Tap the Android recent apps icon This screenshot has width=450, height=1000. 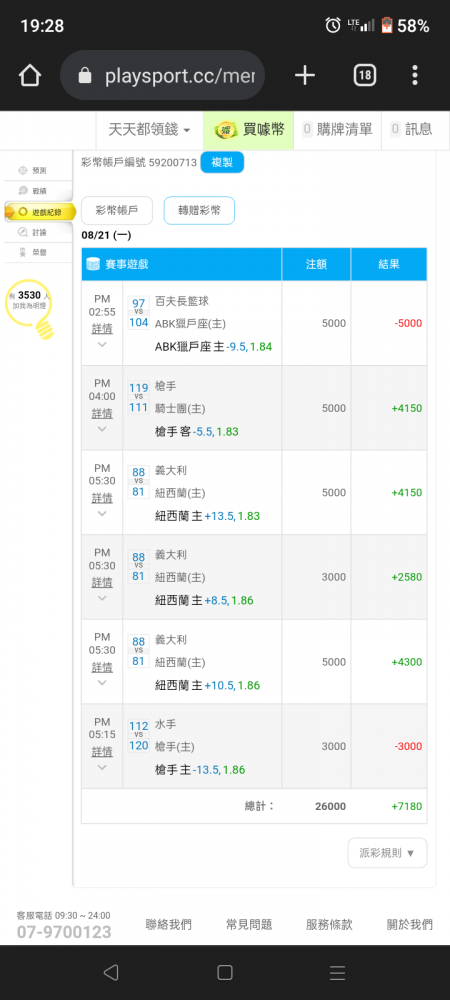pos(338,972)
